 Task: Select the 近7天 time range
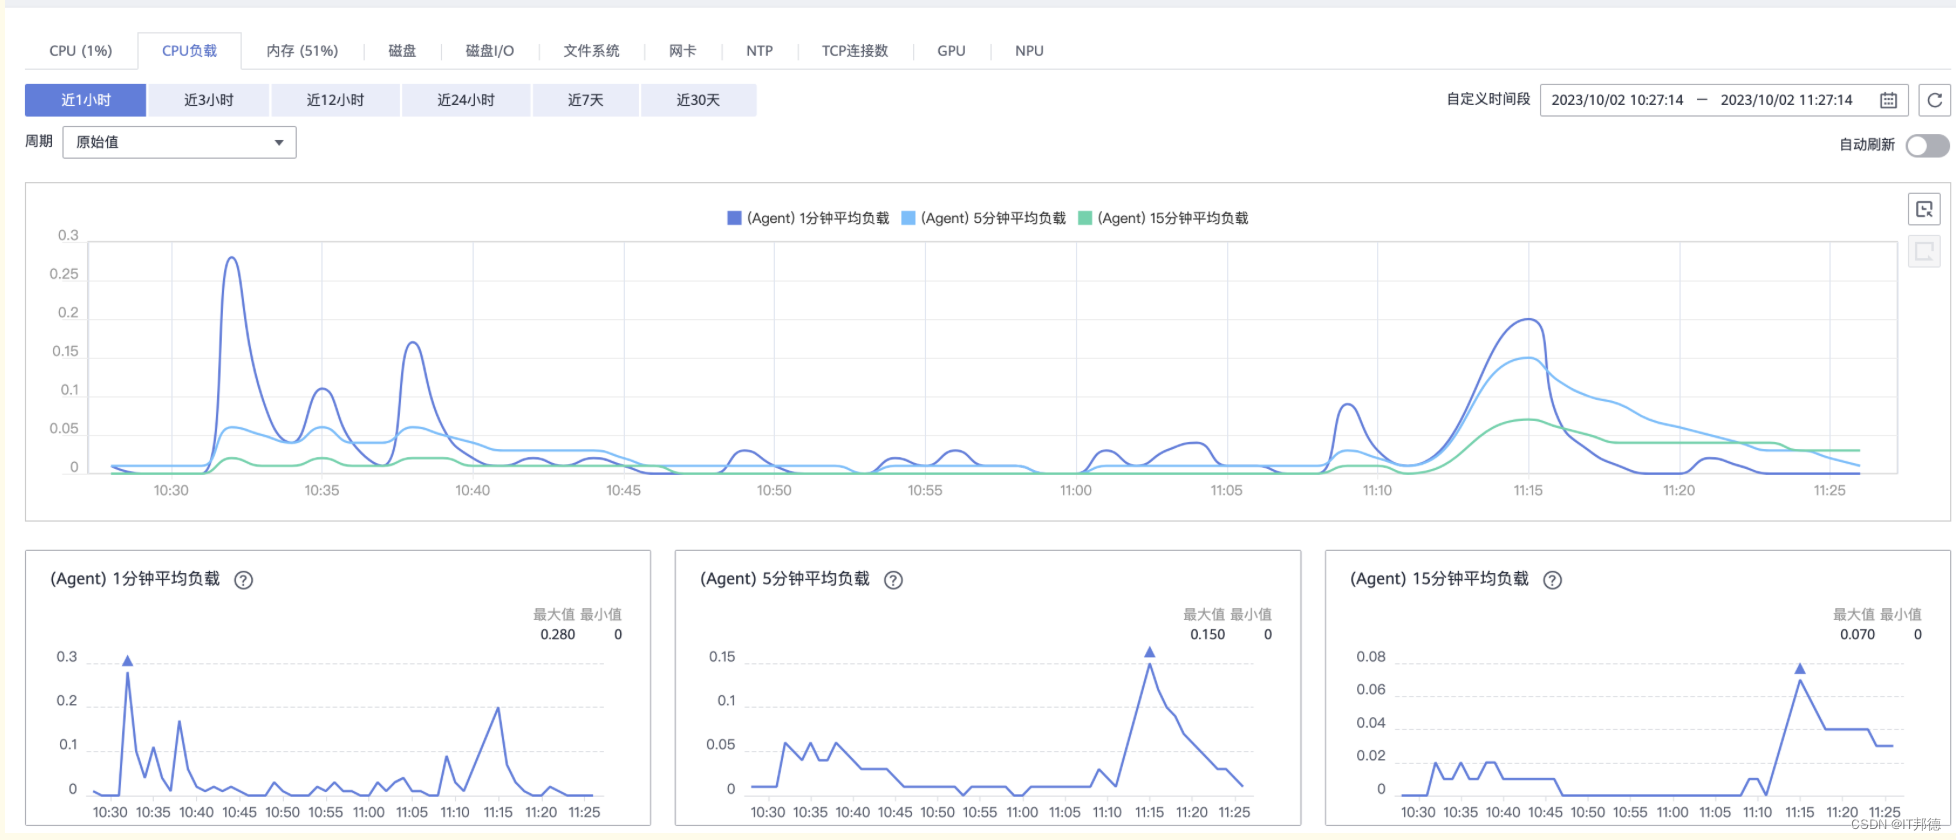tap(586, 100)
